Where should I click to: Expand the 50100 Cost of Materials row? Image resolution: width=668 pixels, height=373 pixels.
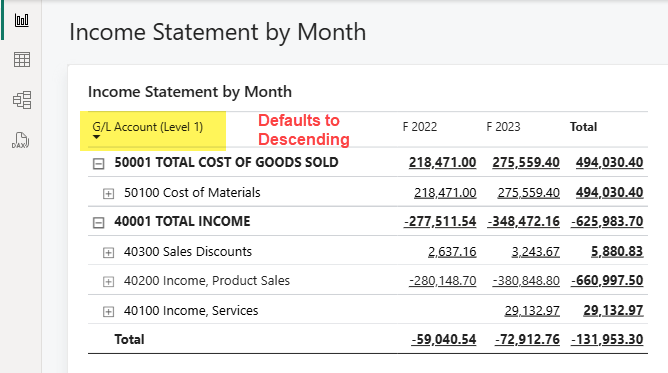click(x=108, y=194)
